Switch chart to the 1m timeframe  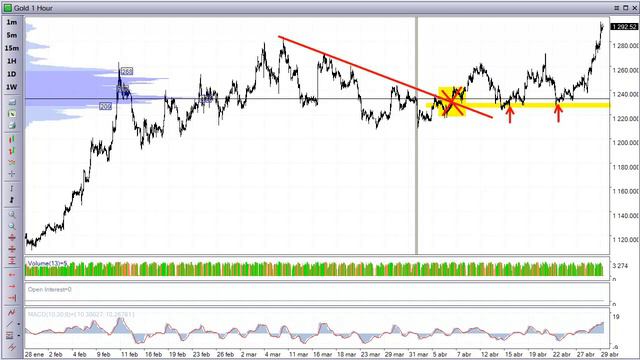pos(12,22)
